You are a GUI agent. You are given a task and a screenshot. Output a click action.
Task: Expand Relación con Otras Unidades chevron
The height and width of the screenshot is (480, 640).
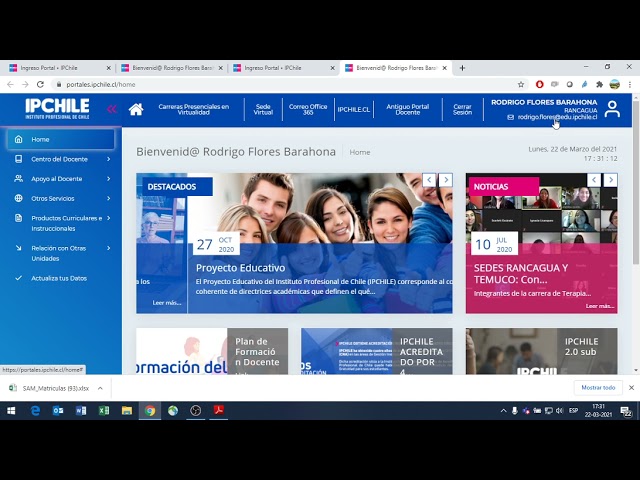109,248
